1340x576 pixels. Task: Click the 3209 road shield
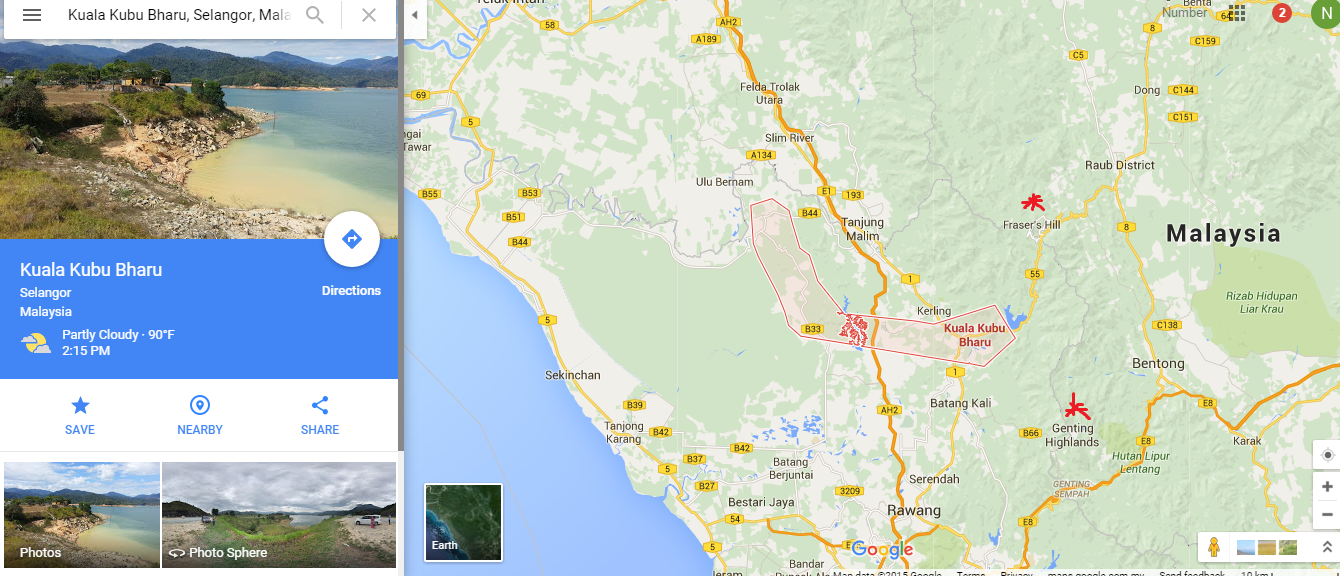pos(850,491)
